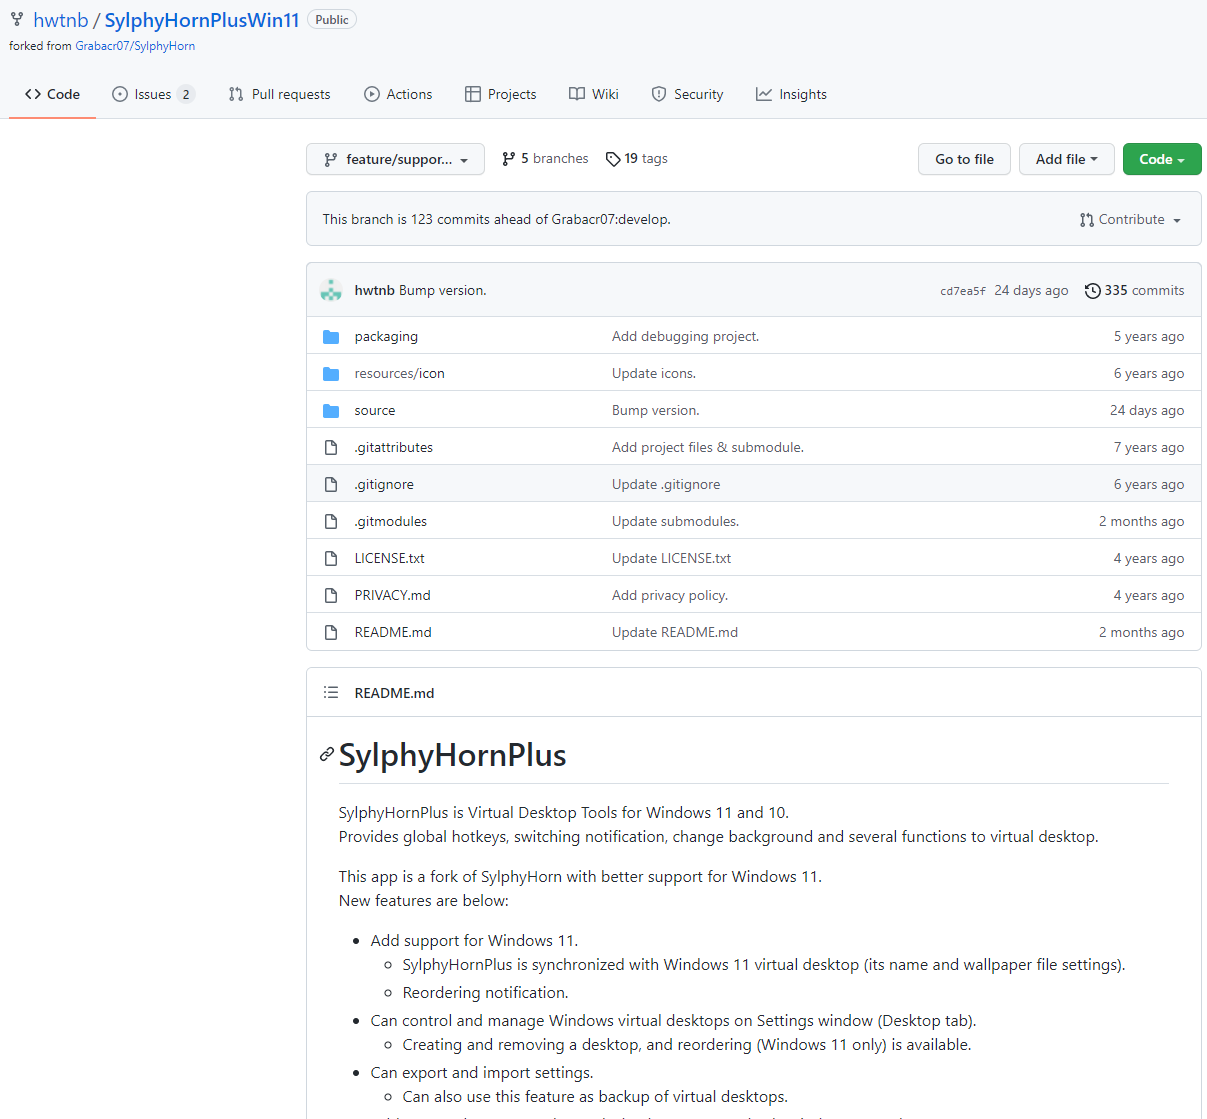1207x1119 pixels.
Task: View the 335 commits history
Action: tap(1134, 290)
